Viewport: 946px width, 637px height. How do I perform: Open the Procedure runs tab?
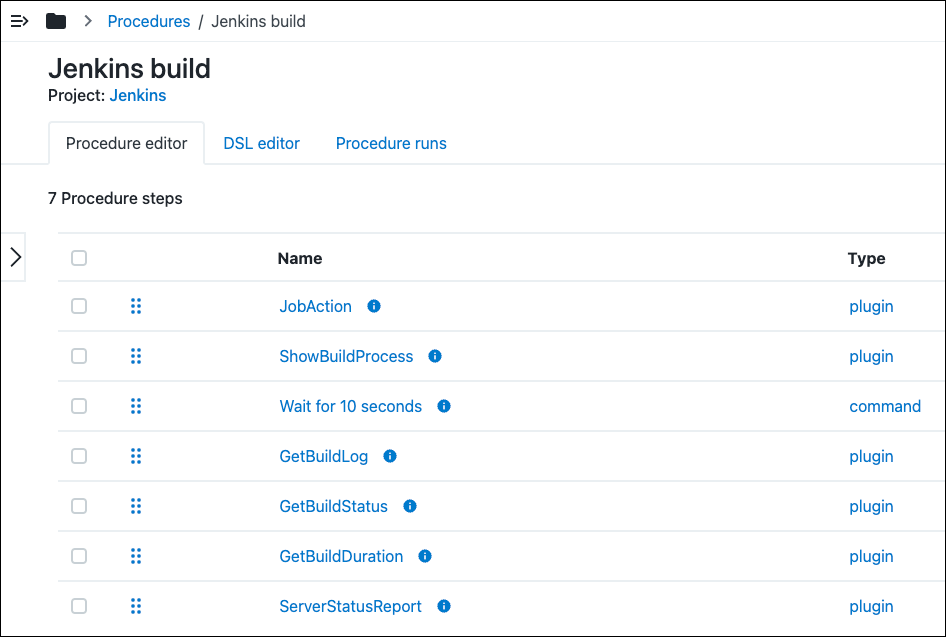pos(391,144)
